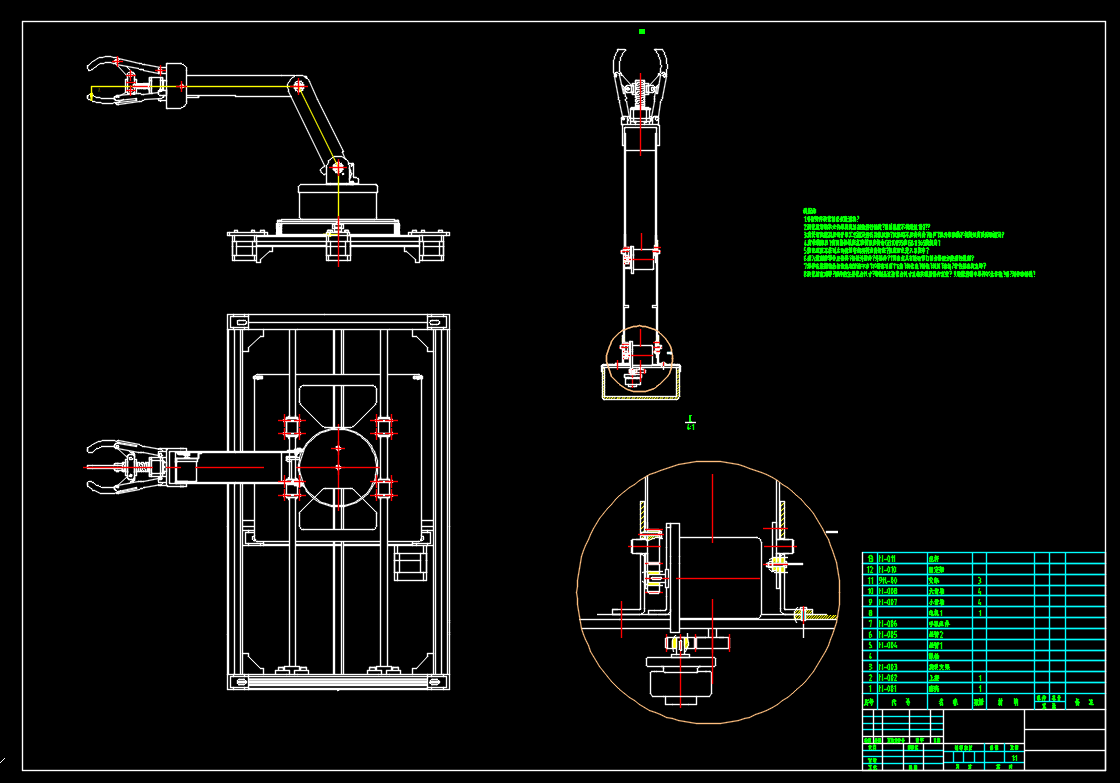Select the gripper claw in the side elevation view
1120x783 pixels.
click(x=126, y=81)
